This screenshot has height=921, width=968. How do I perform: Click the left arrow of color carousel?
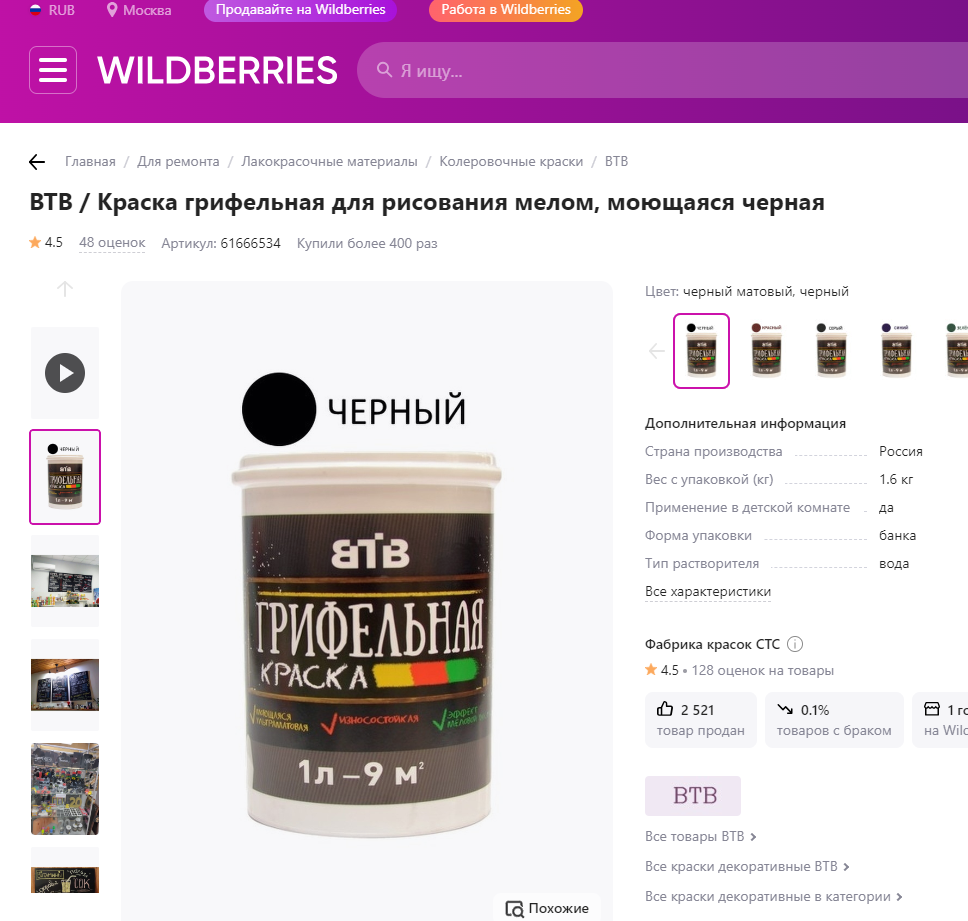657,351
